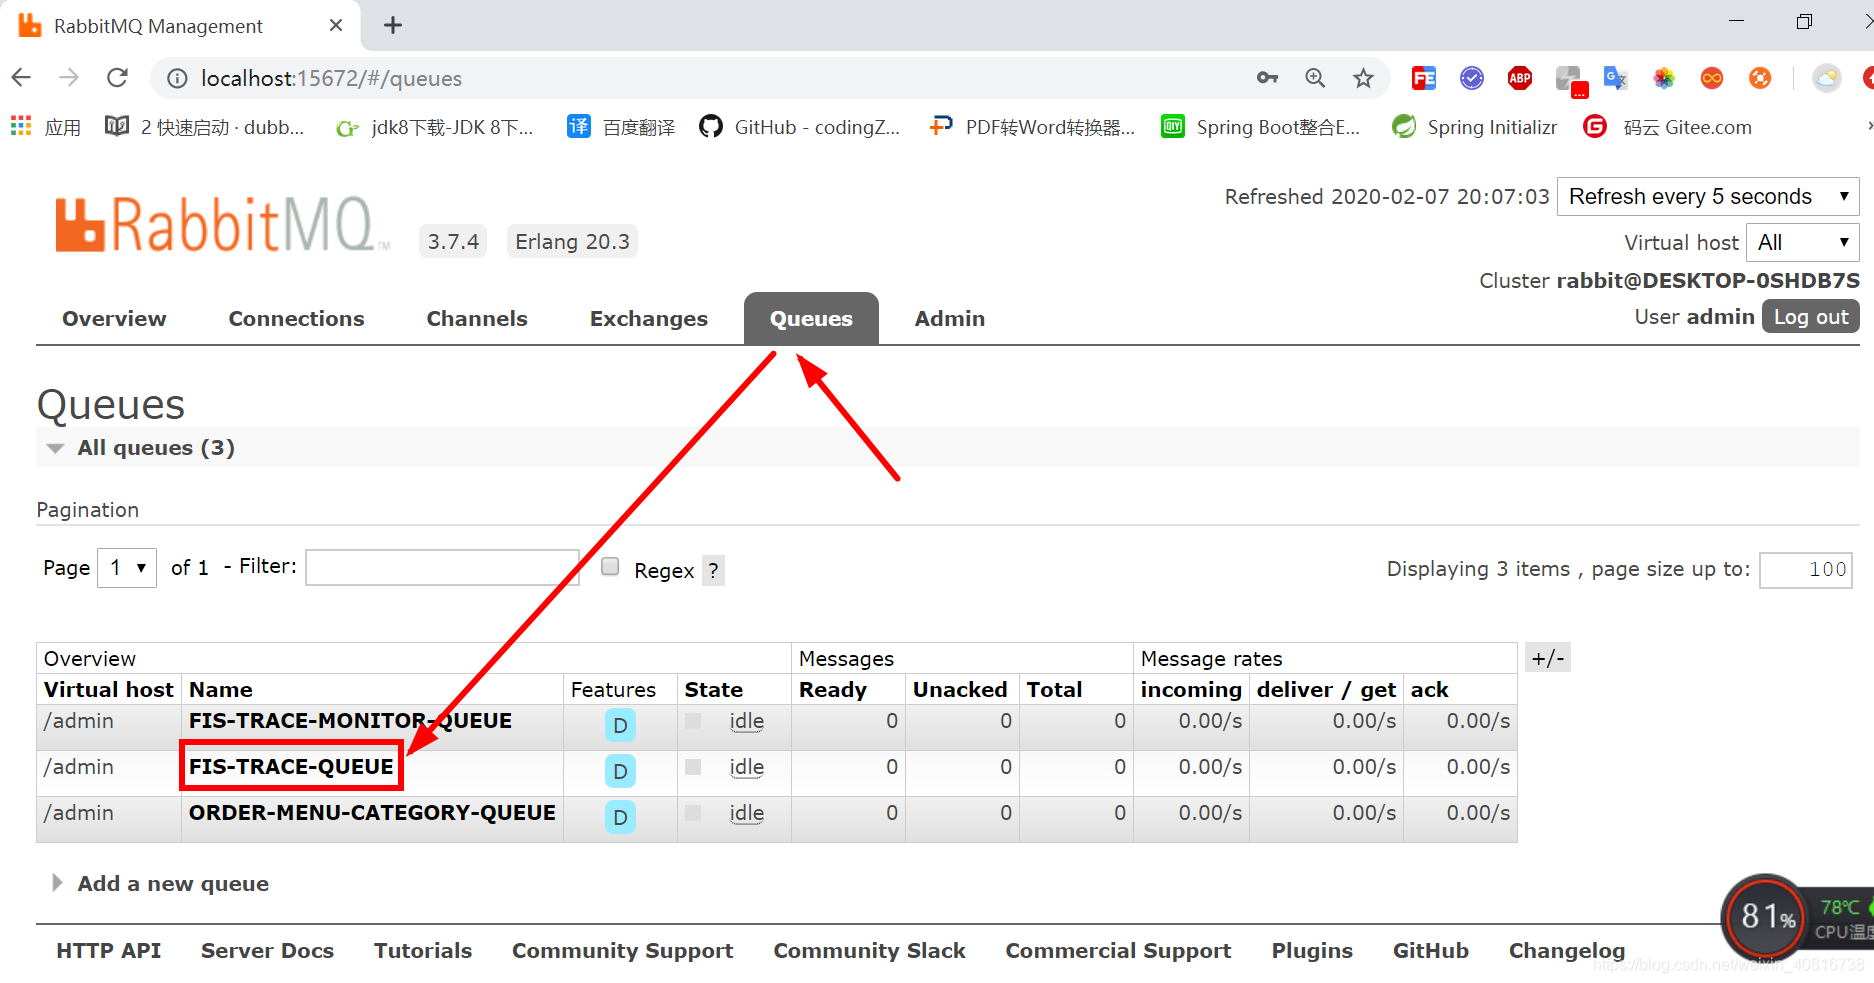Click the D feature badge of FIS-TRACE-QUEUE

[620, 771]
